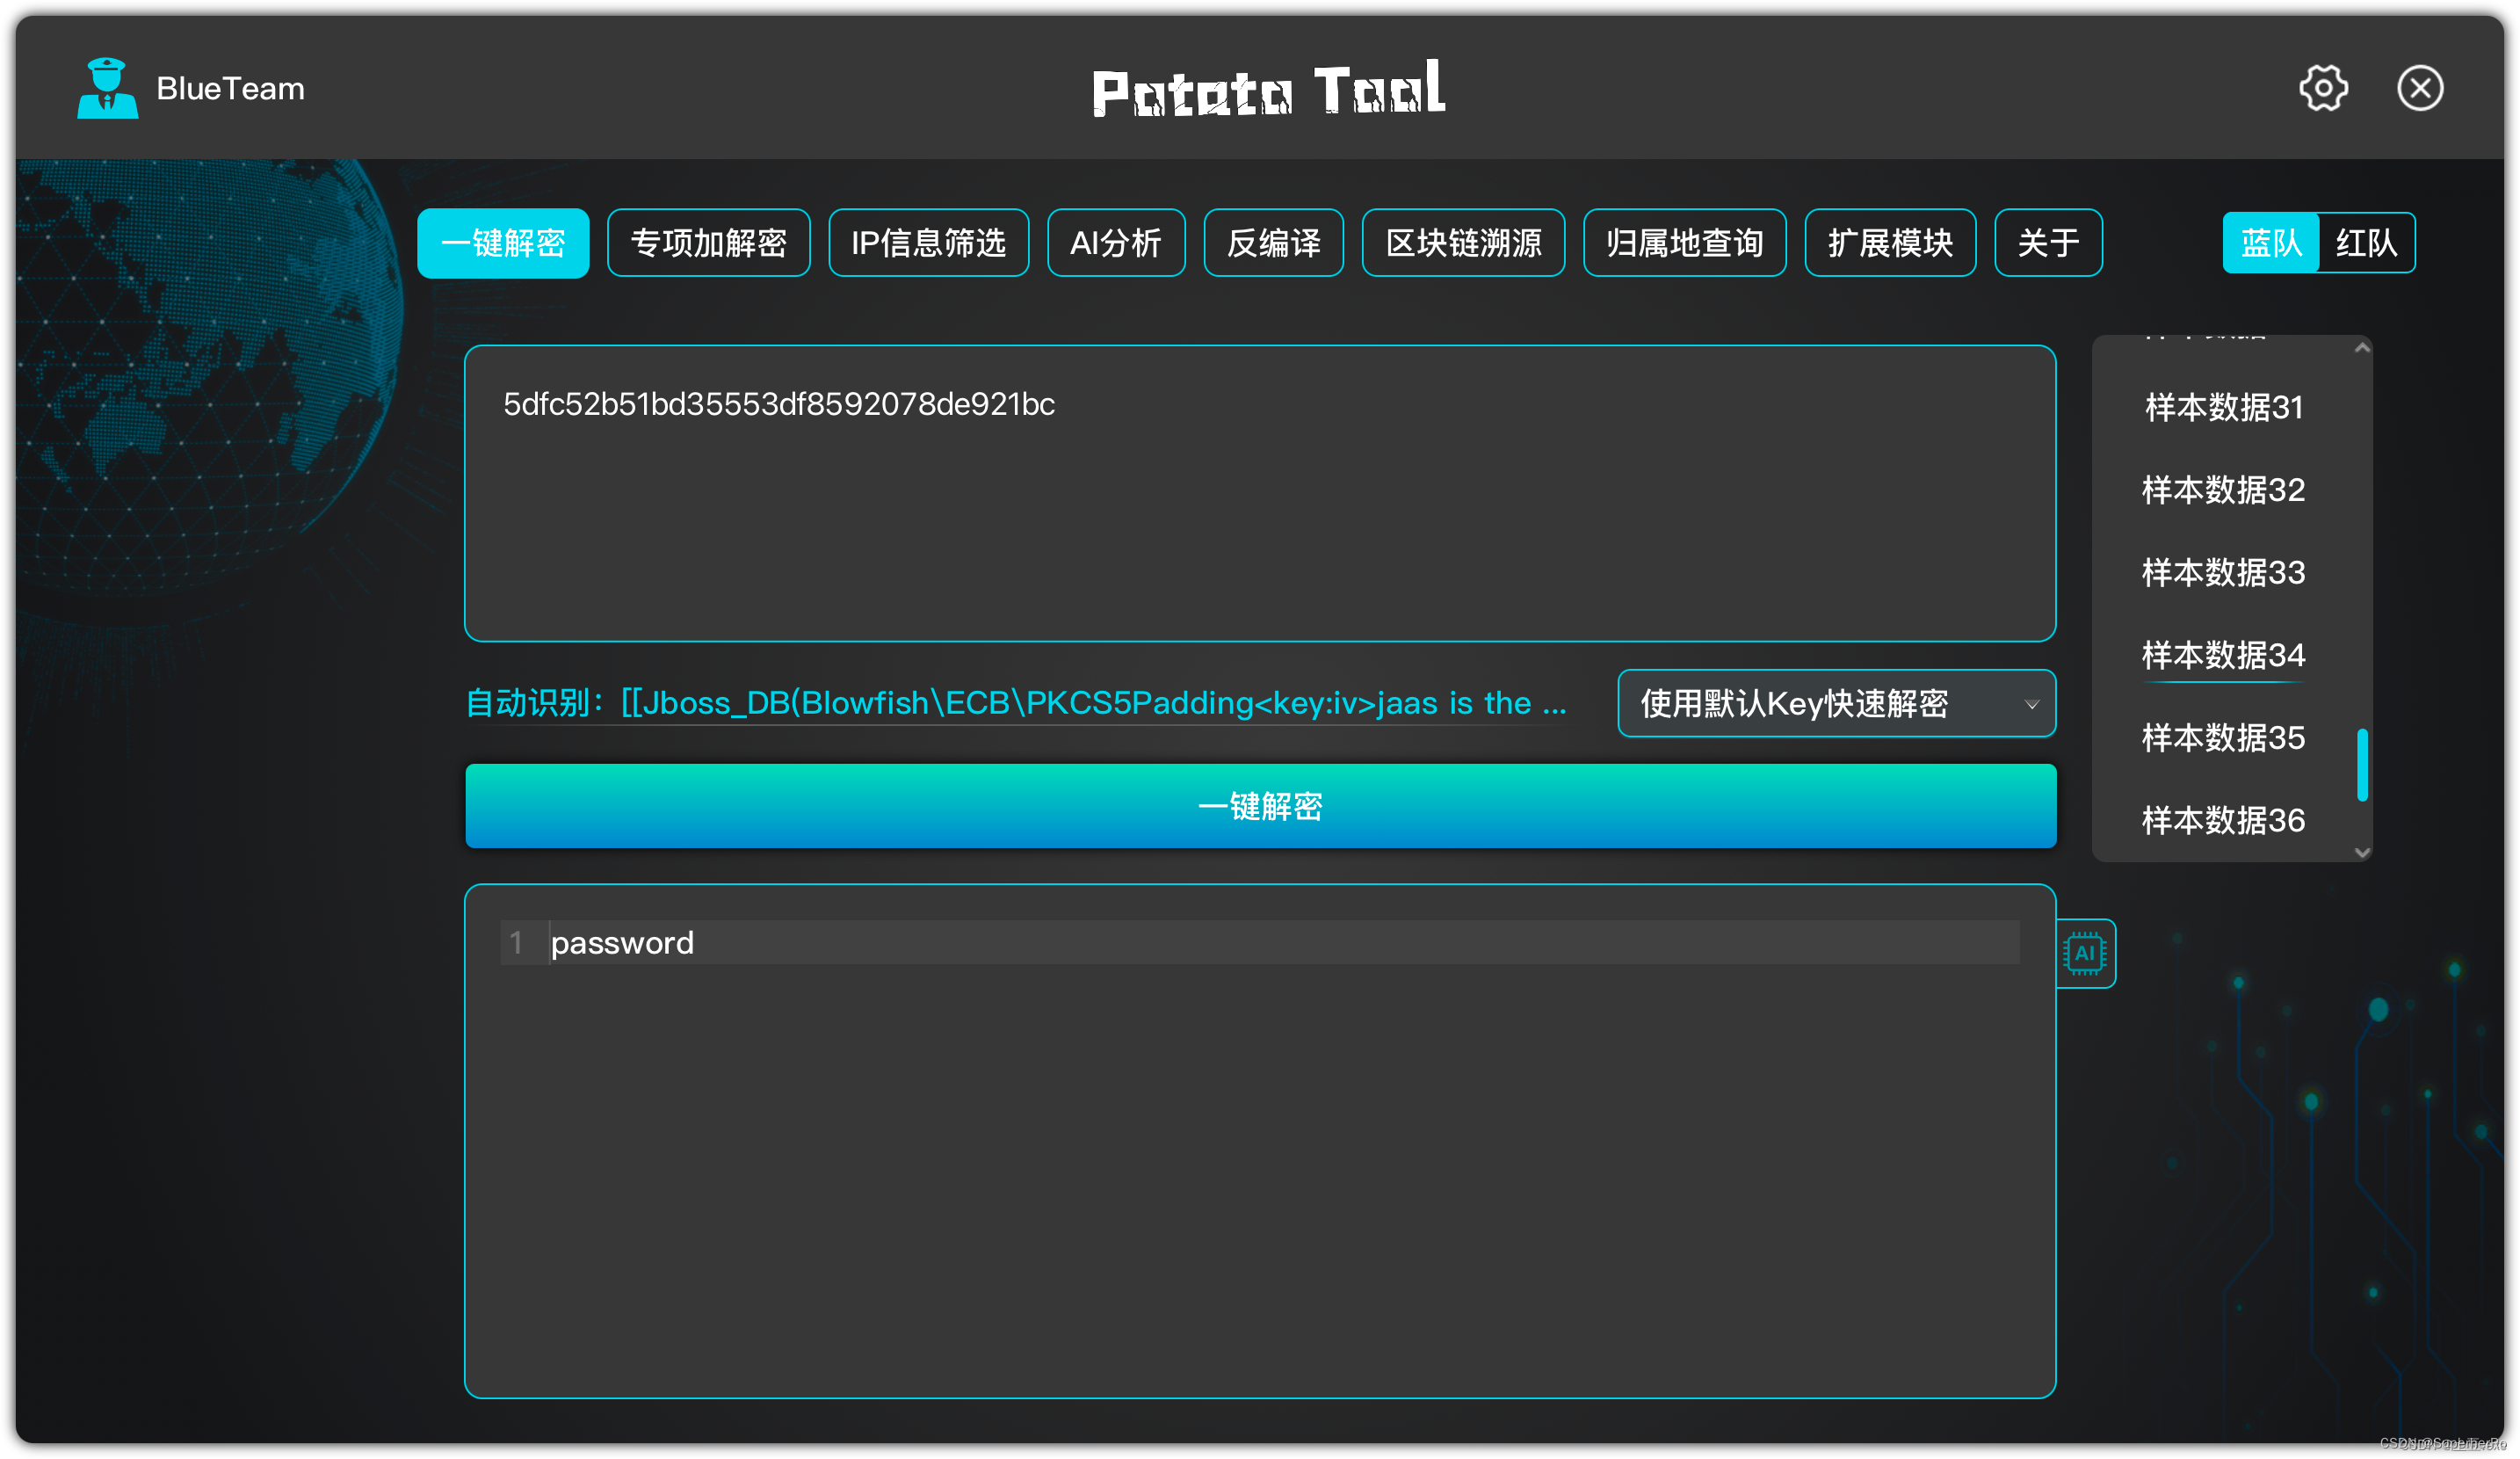Screen dimensions: 2520x1459
Task: Switch to the AI分析 tab
Action: pyautogui.click(x=1115, y=243)
